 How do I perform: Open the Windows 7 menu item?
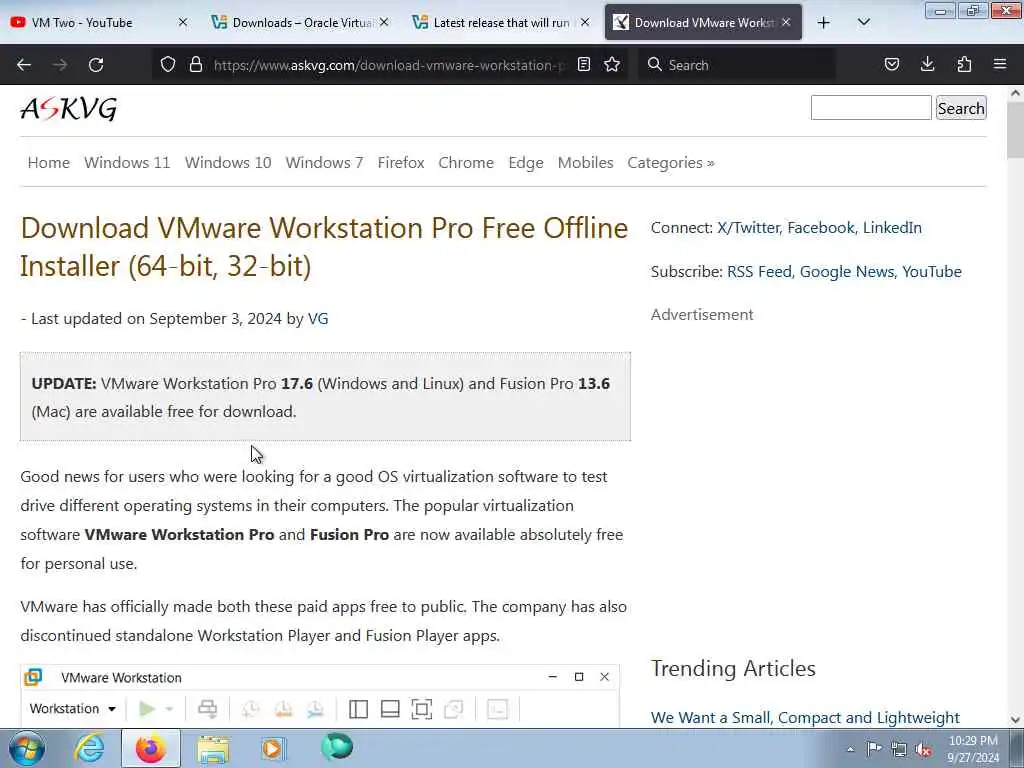(324, 163)
